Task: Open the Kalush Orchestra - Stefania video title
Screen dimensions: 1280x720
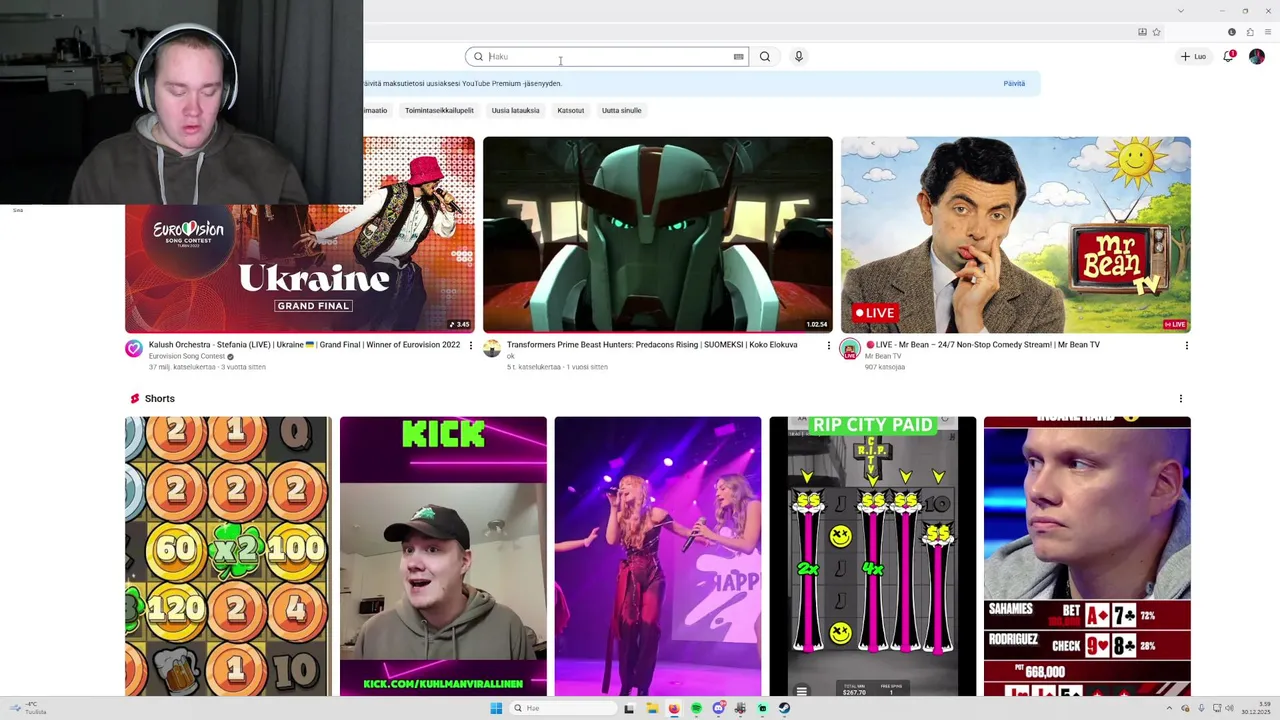Action: pyautogui.click(x=304, y=345)
